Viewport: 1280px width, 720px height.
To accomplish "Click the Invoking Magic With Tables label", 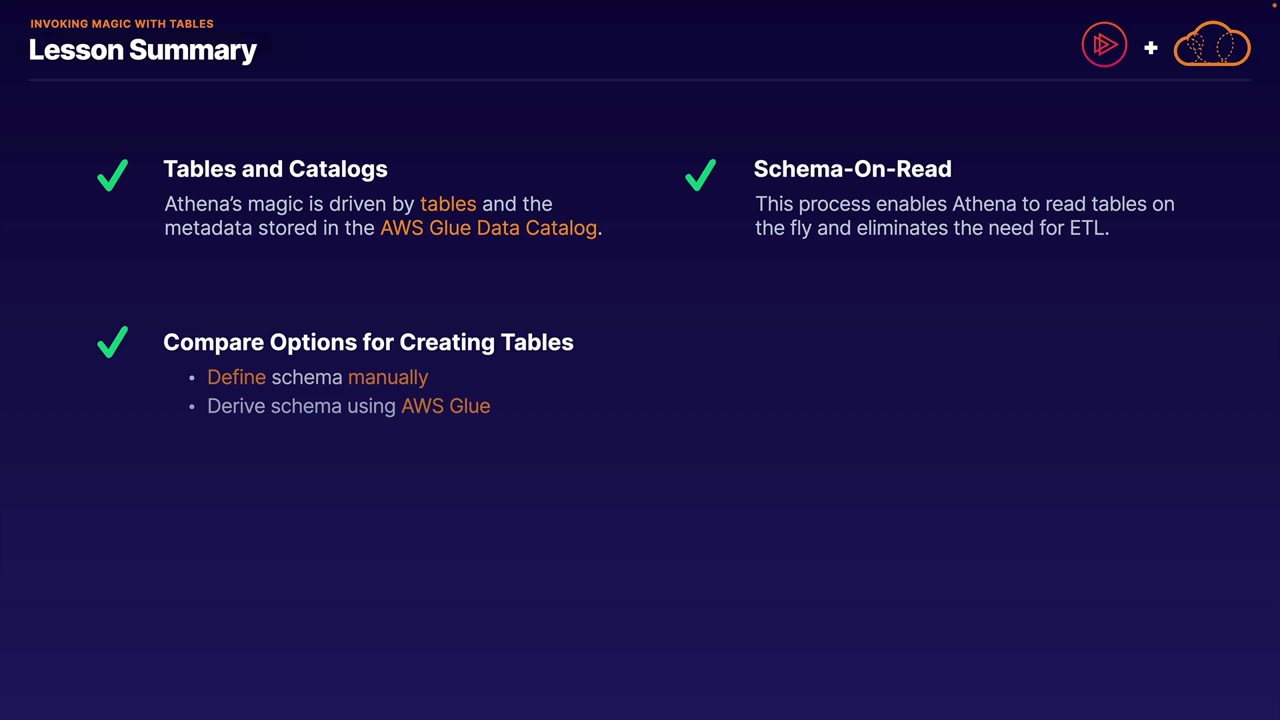I will [x=122, y=23].
